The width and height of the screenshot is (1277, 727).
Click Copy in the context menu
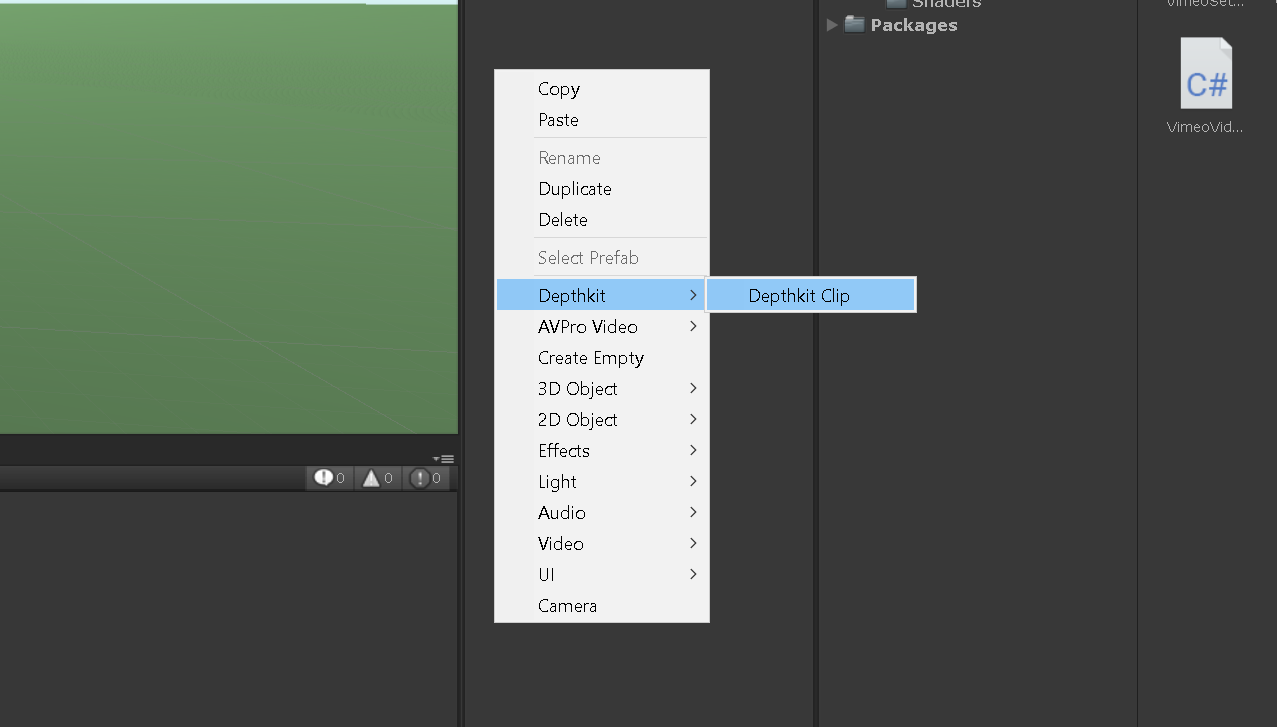[x=558, y=89]
